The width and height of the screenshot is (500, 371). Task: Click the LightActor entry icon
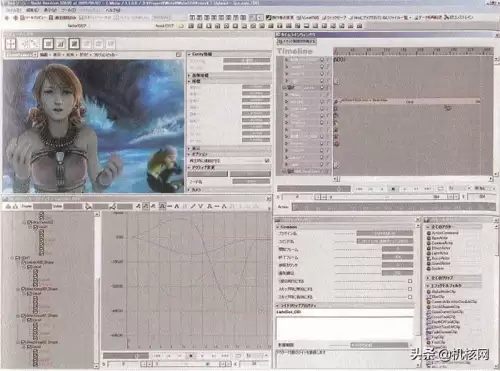pos(429,253)
